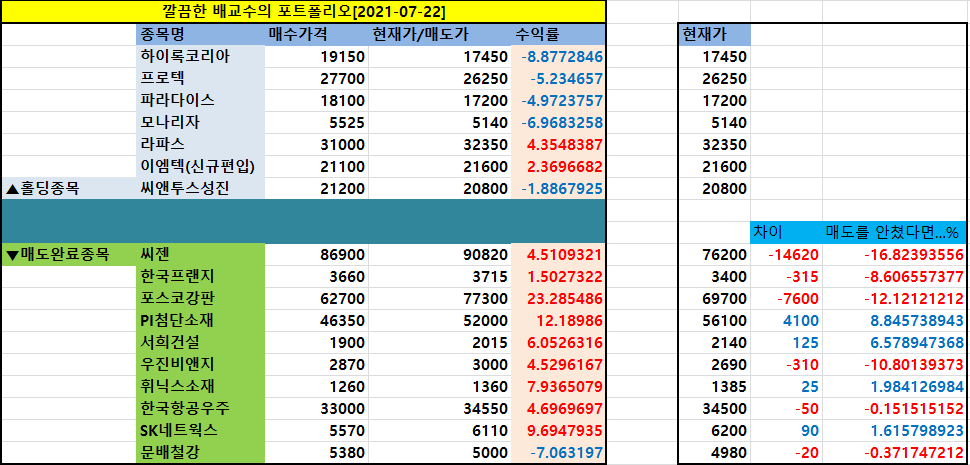Click the difference value 4100 cell
The image size is (970, 465).
pyautogui.click(x=786, y=320)
